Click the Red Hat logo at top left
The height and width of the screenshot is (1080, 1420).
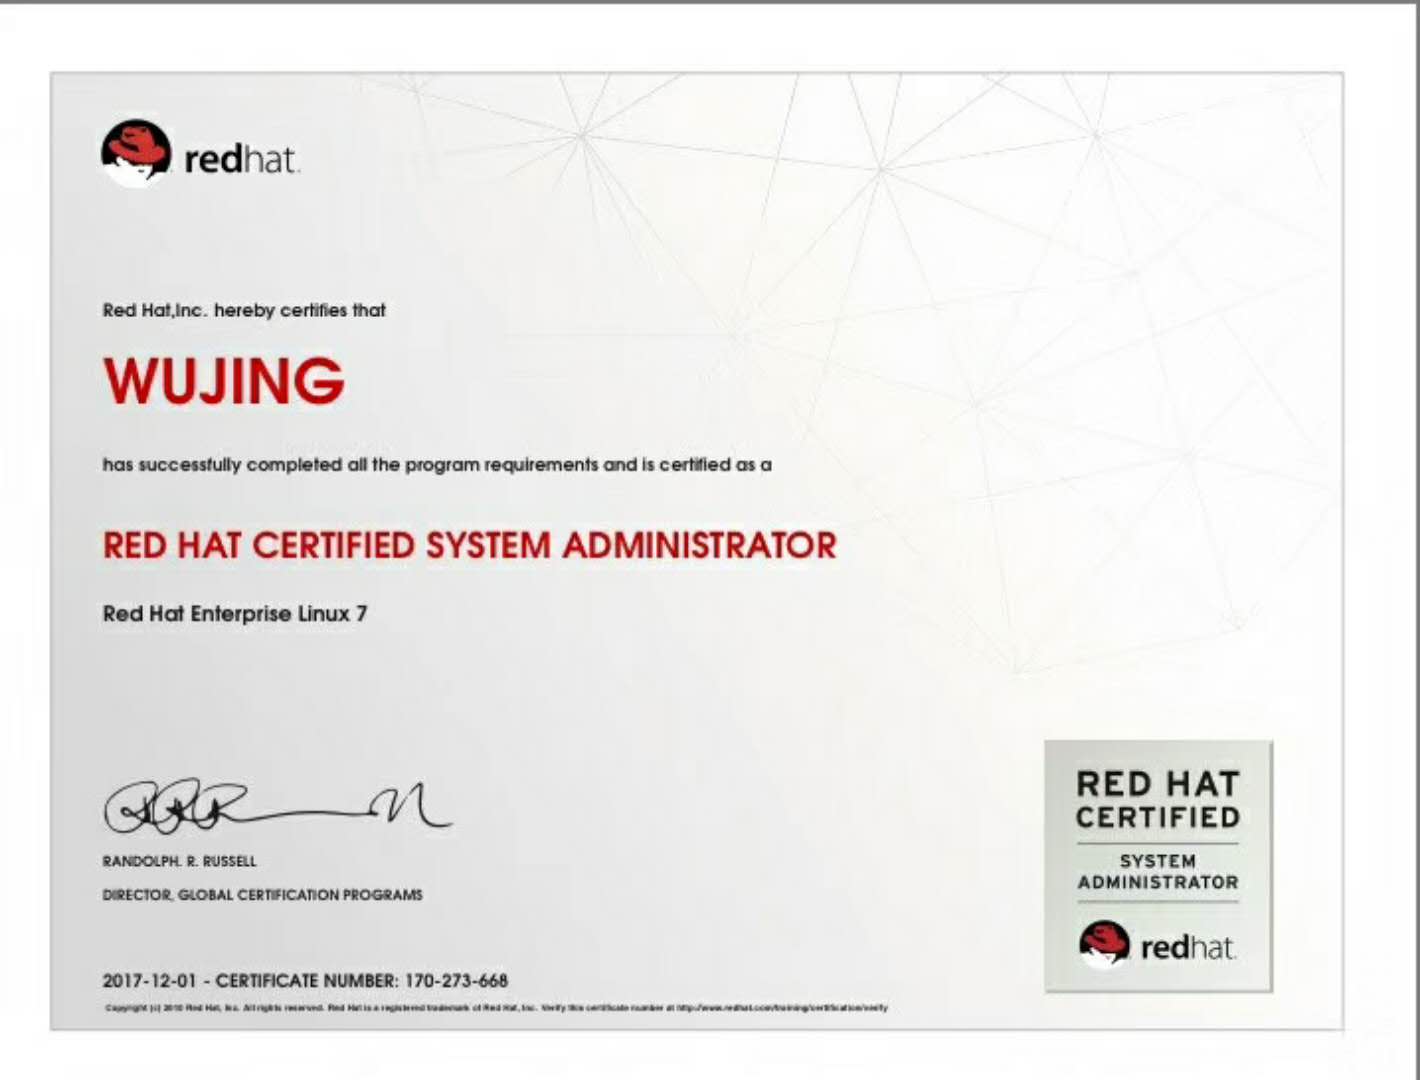(x=200, y=153)
